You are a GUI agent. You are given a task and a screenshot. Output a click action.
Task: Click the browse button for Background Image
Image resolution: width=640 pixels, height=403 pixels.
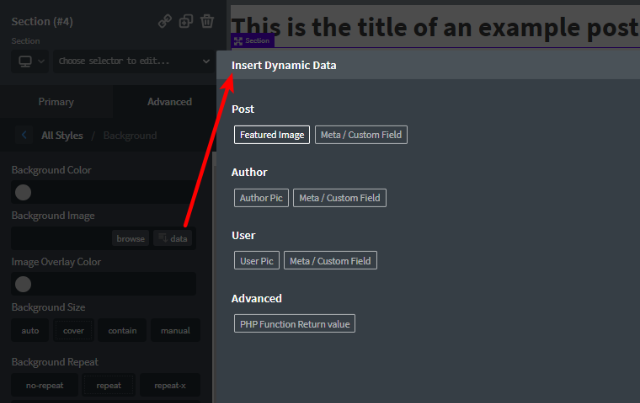pyautogui.click(x=131, y=238)
